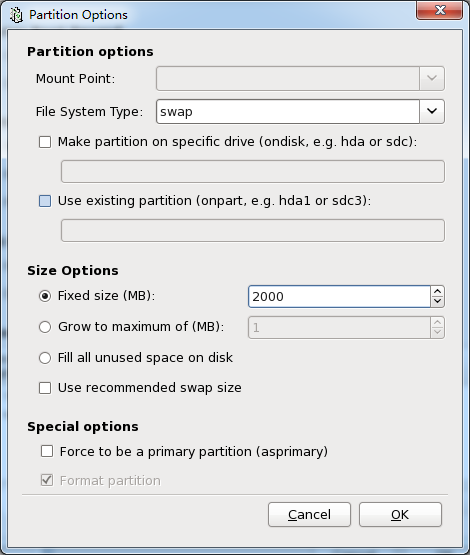Image resolution: width=470 pixels, height=555 pixels.
Task: Click the ondisk drive name text field
Action: click(x=253, y=172)
